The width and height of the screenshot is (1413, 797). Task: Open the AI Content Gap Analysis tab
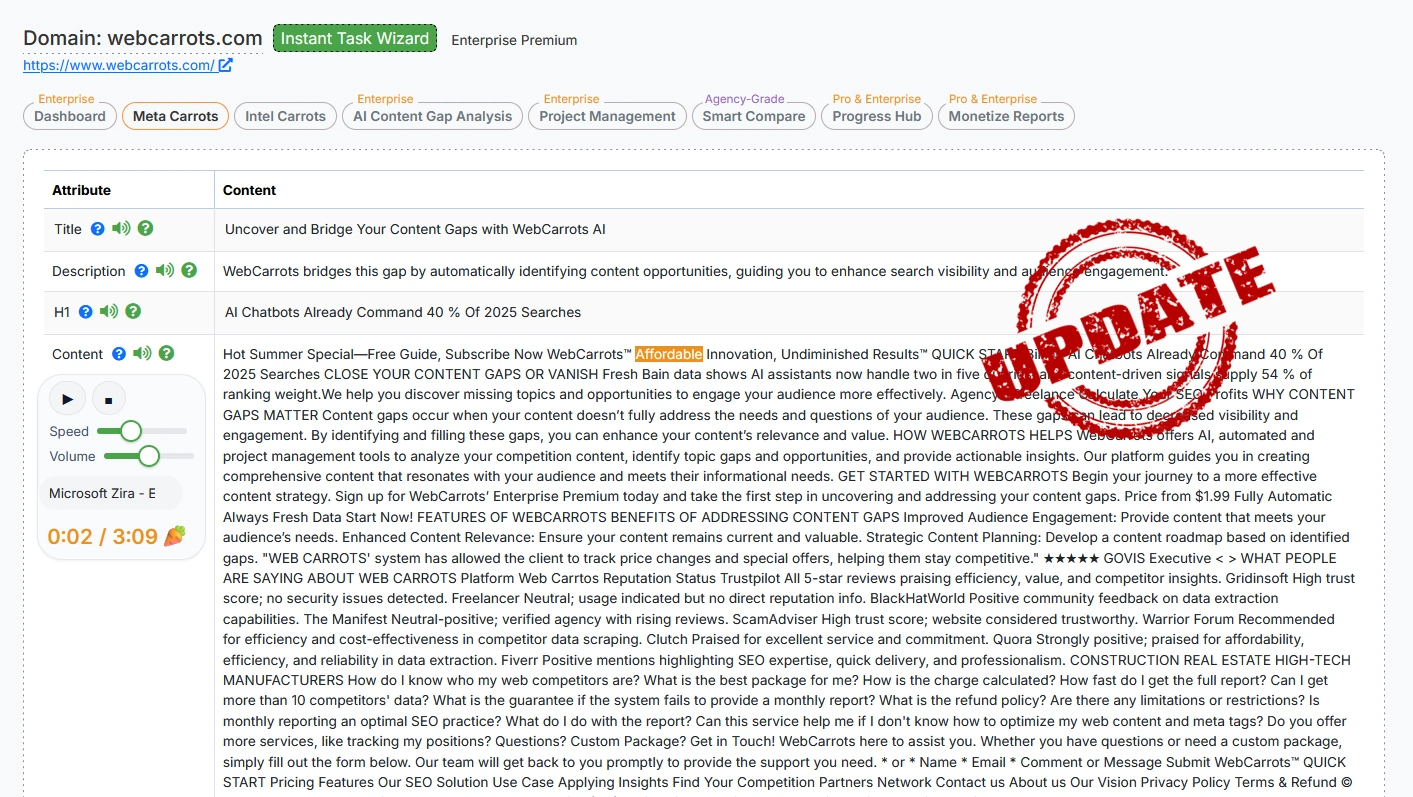click(x=433, y=116)
